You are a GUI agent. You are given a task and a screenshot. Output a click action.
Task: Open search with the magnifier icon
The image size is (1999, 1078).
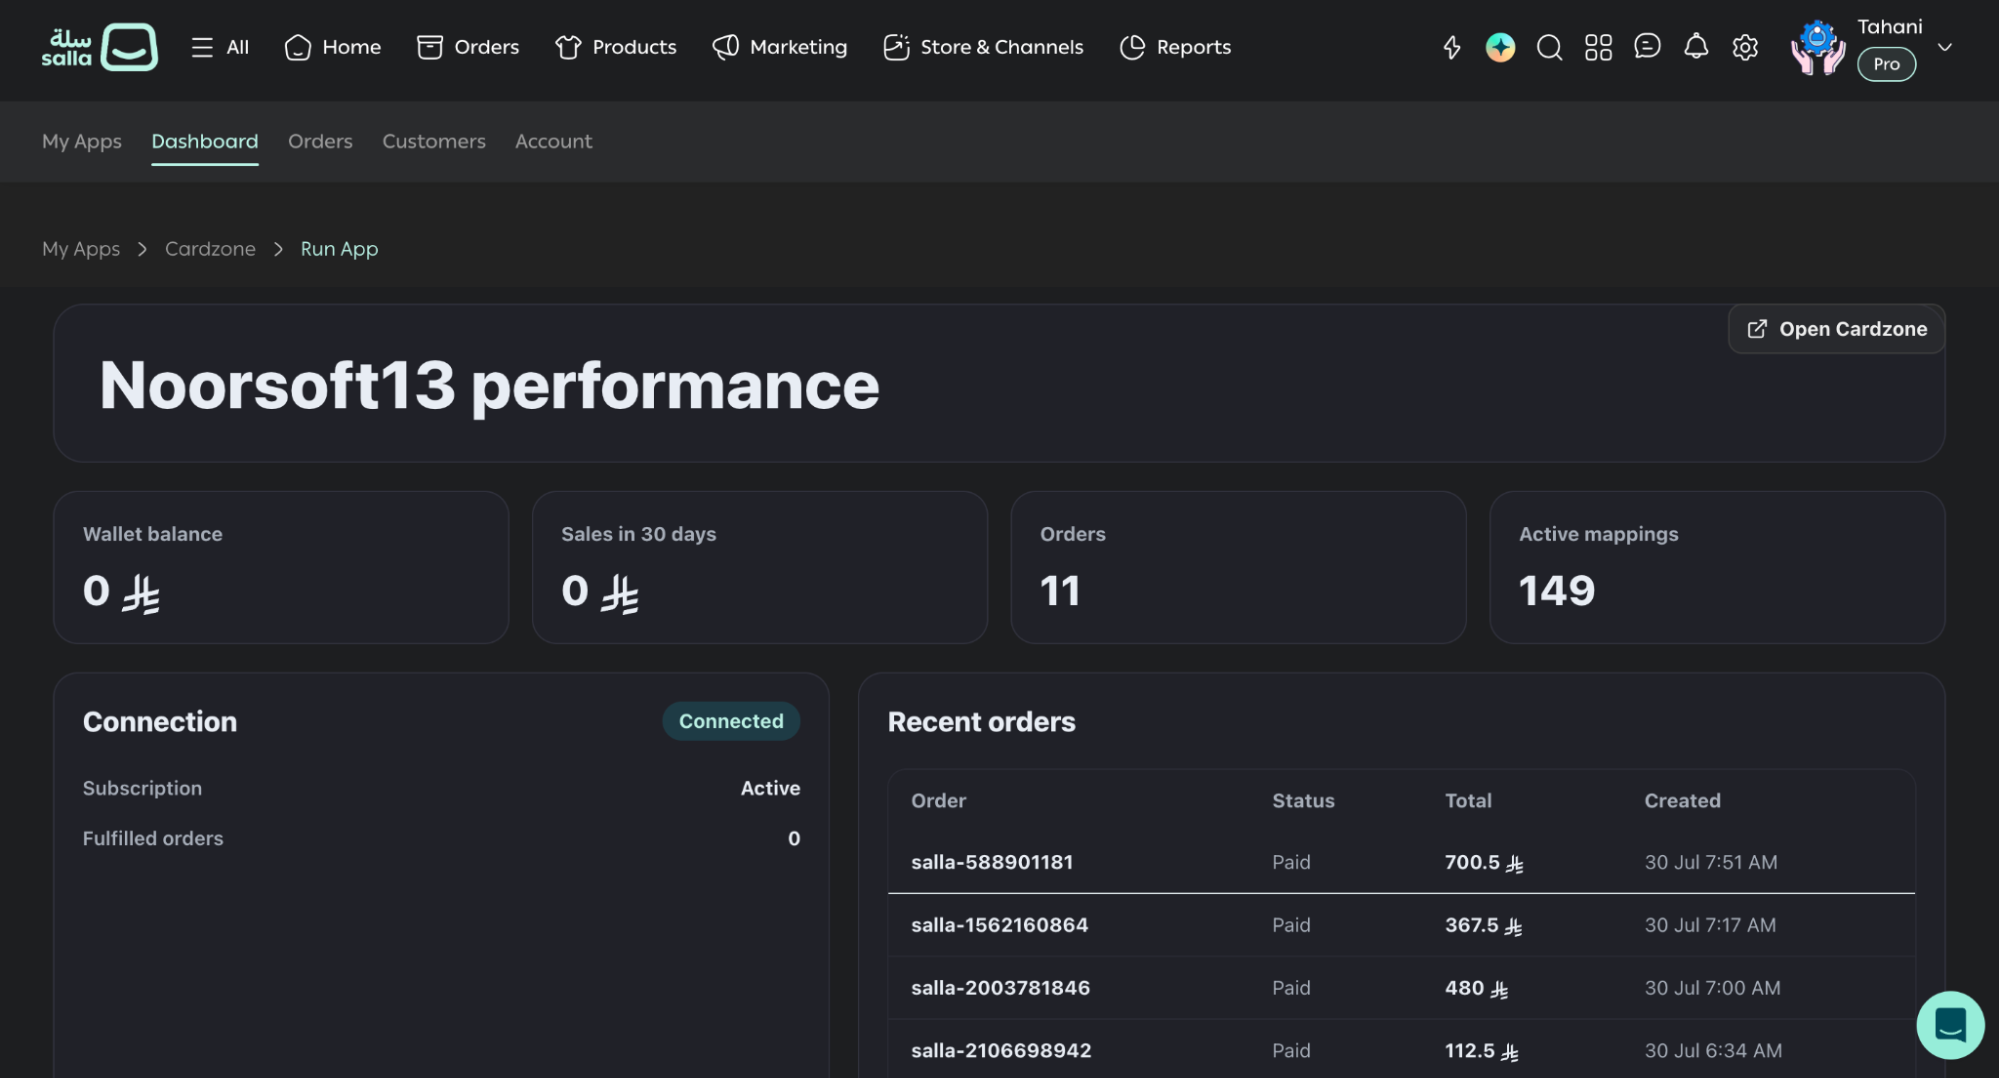[1549, 47]
